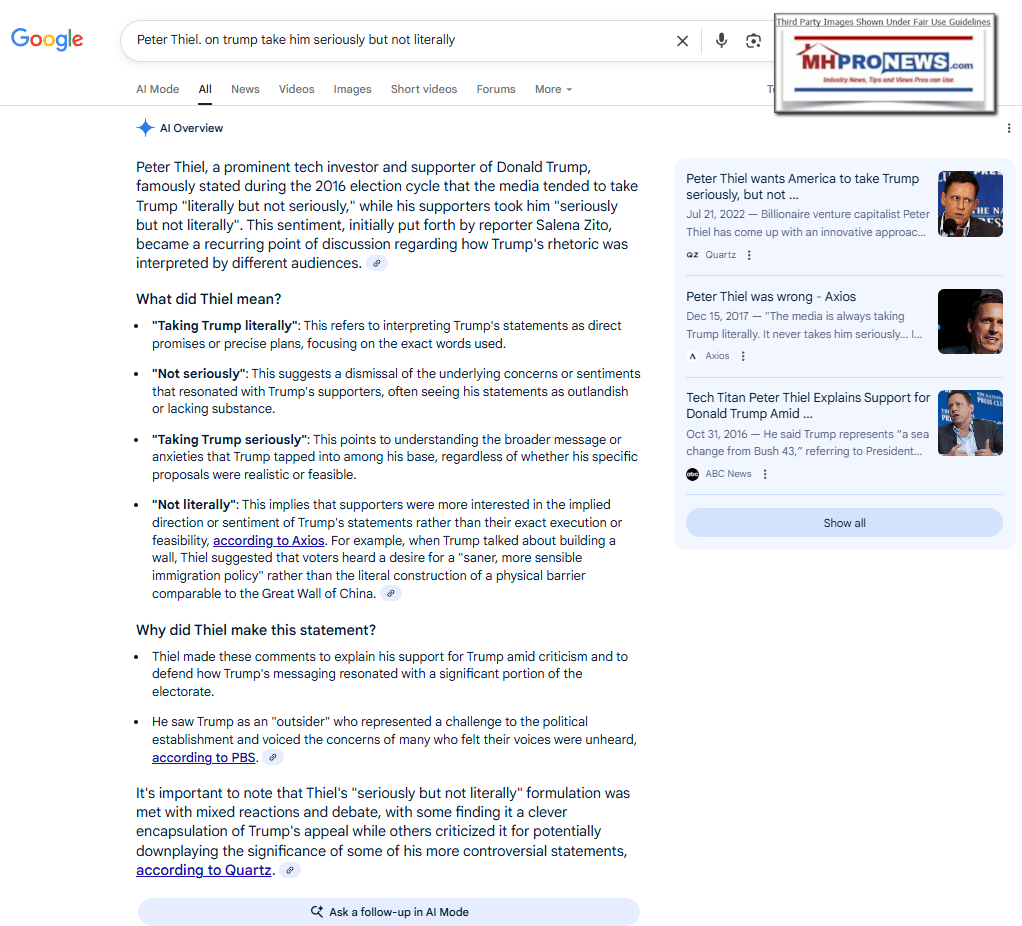Click the ABC News article thumbnail image
This screenshot has width=1022, height=926.
tap(970, 423)
